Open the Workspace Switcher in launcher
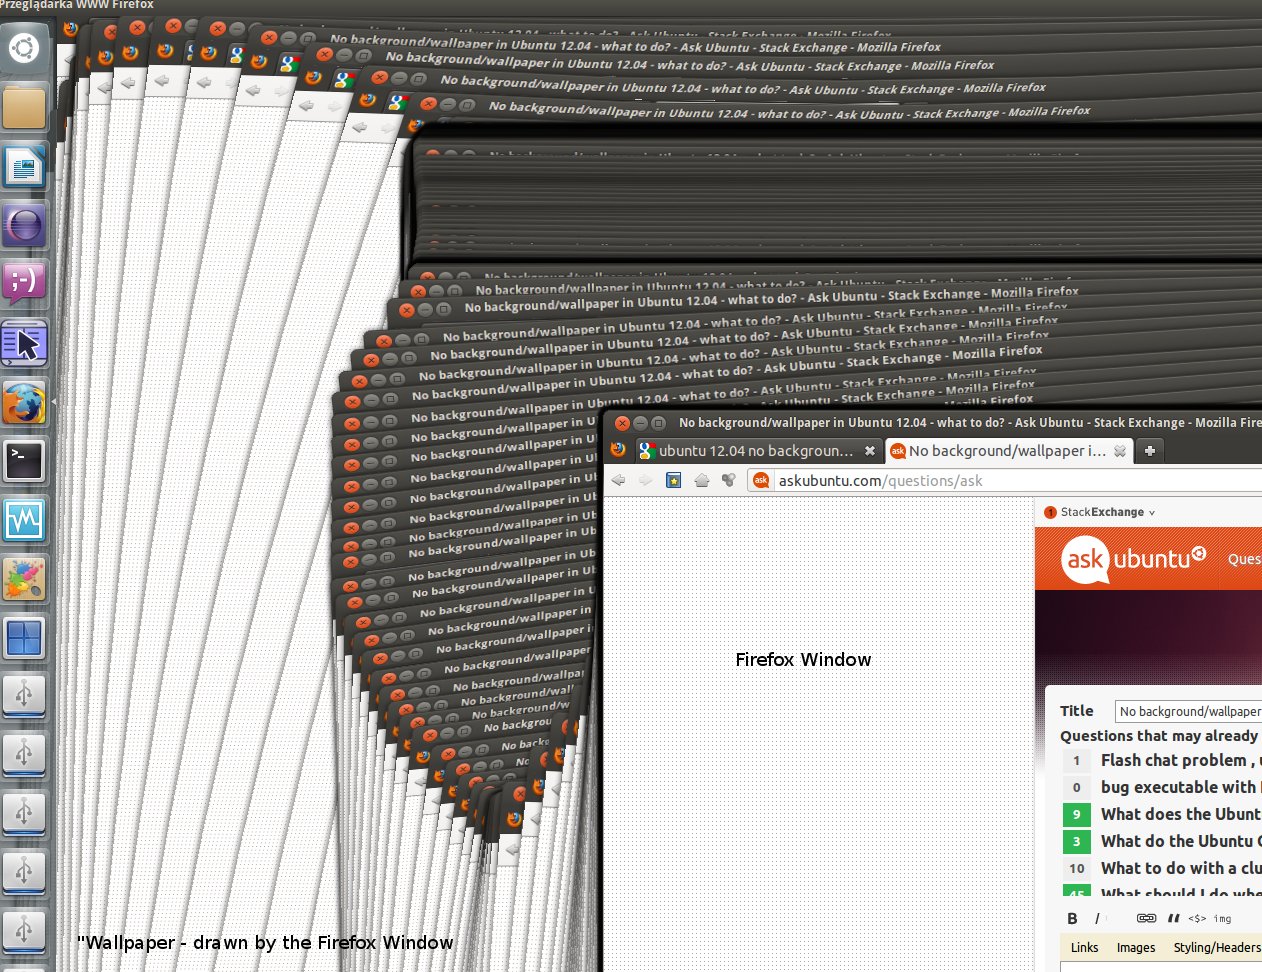Image resolution: width=1262 pixels, height=972 pixels. click(24, 637)
